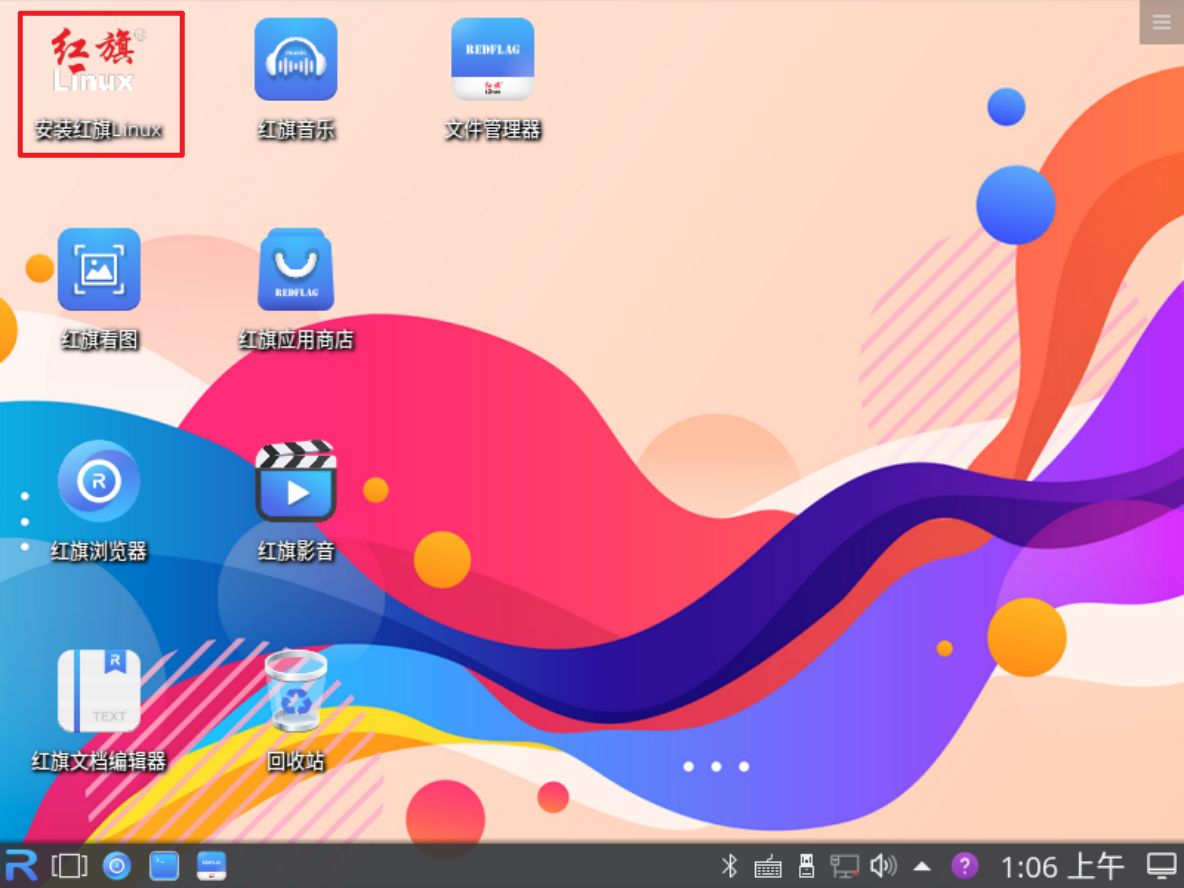Launch browser from taskbar shortcut
The width and height of the screenshot is (1184, 888).
(117, 865)
